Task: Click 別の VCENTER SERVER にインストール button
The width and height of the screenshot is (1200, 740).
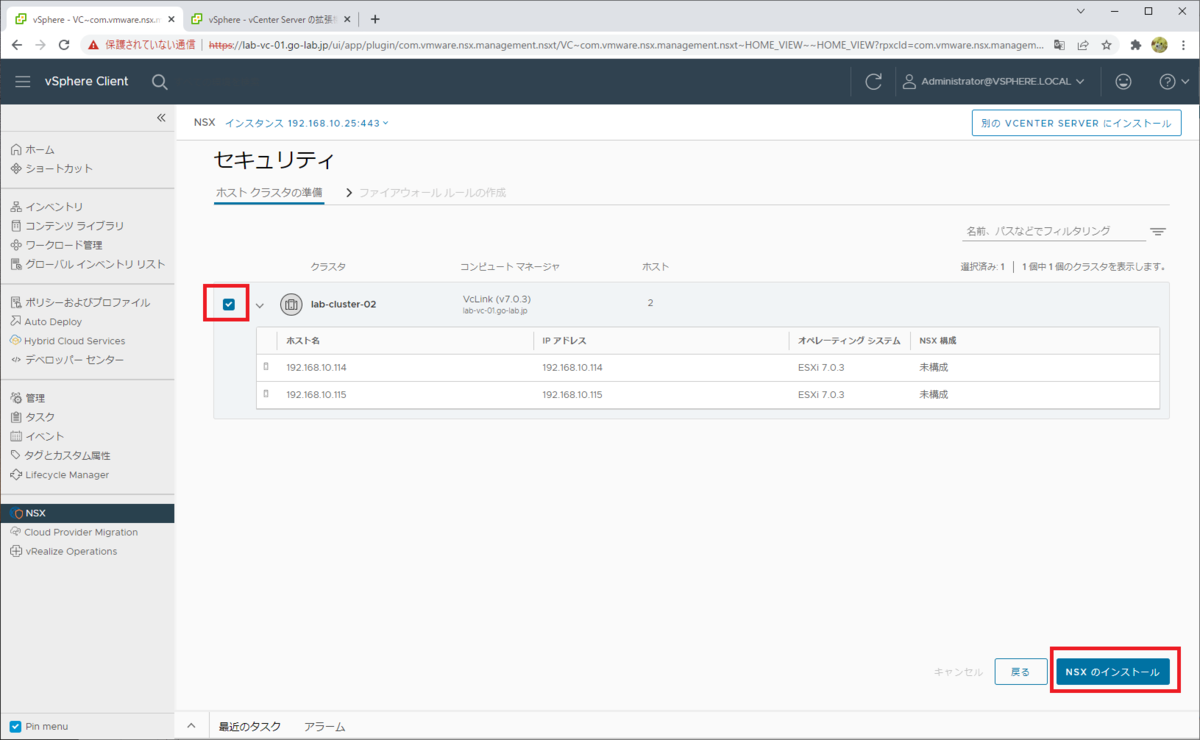Action: pyautogui.click(x=1076, y=123)
